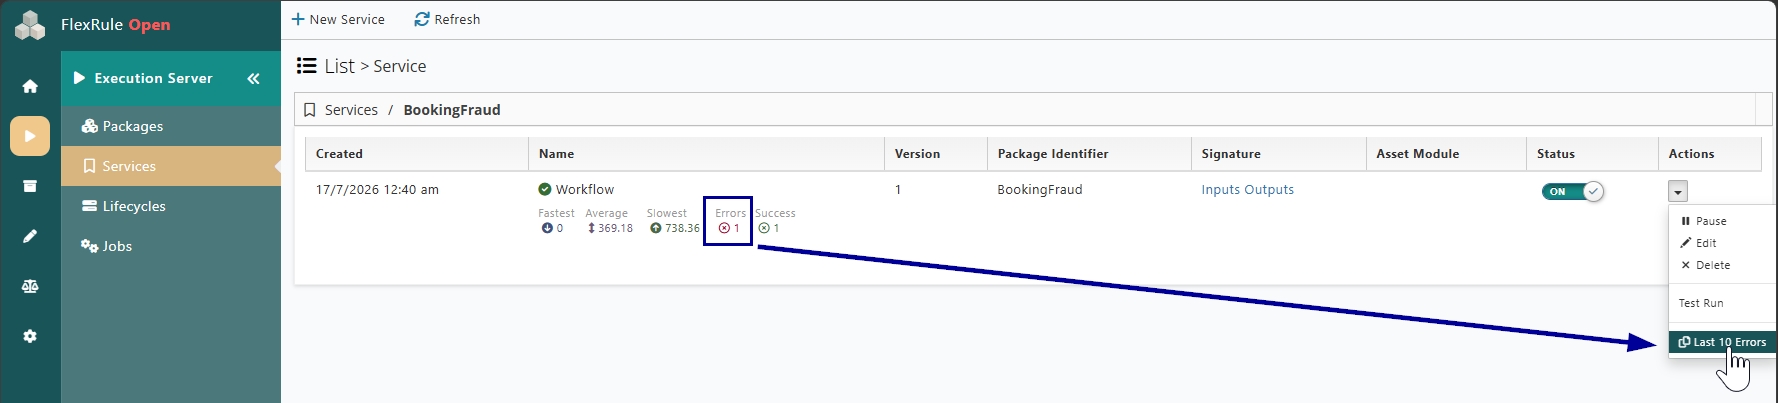
Task: Open the balance scales icon in left rail
Action: (30, 286)
